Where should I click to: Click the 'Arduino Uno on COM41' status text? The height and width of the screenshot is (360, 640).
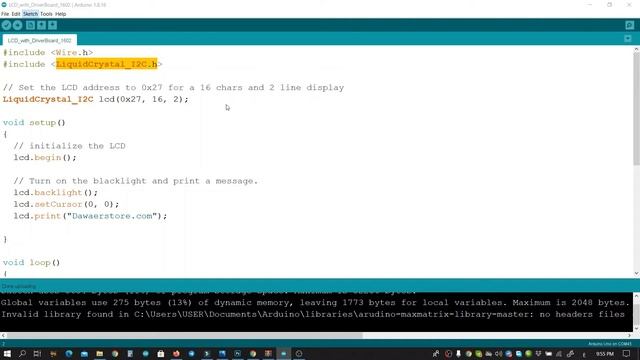[x=610, y=344]
